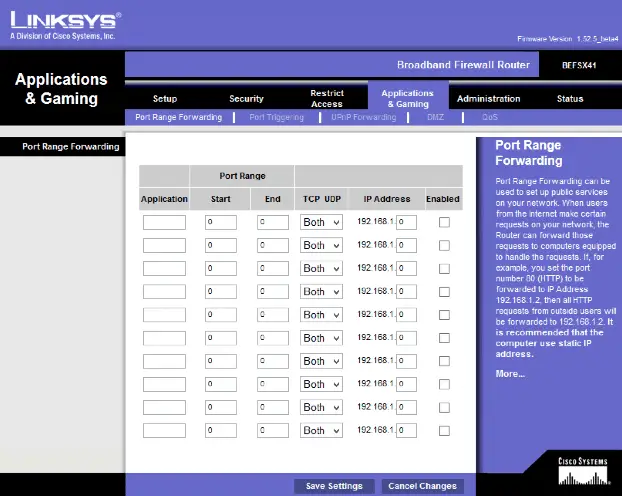The height and width of the screenshot is (496, 622).
Task: Select the Port Triggering sub-tab
Action: pos(276,117)
